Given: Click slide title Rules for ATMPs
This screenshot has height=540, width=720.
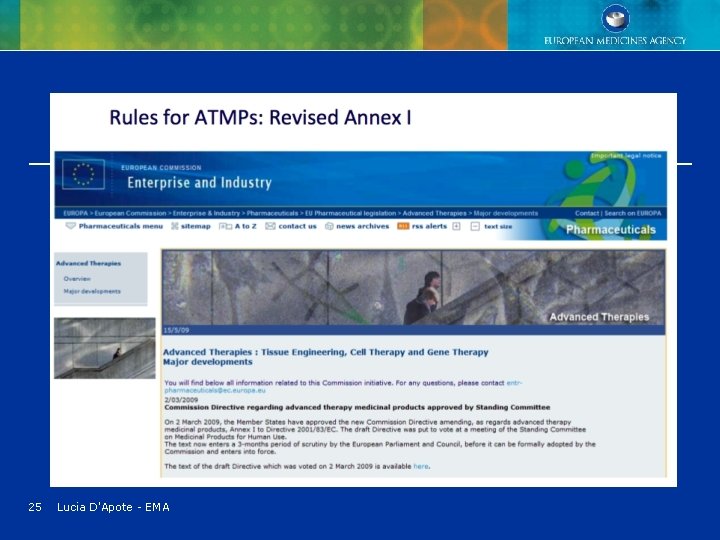Looking at the screenshot, I should 260,118.
